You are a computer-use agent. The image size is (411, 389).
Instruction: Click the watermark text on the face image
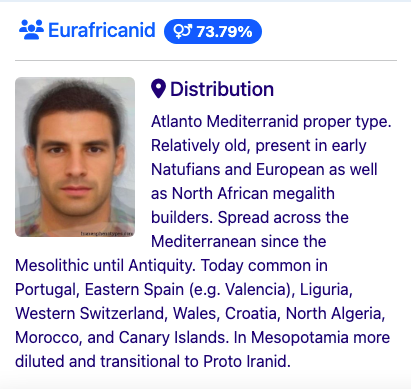coord(106,234)
